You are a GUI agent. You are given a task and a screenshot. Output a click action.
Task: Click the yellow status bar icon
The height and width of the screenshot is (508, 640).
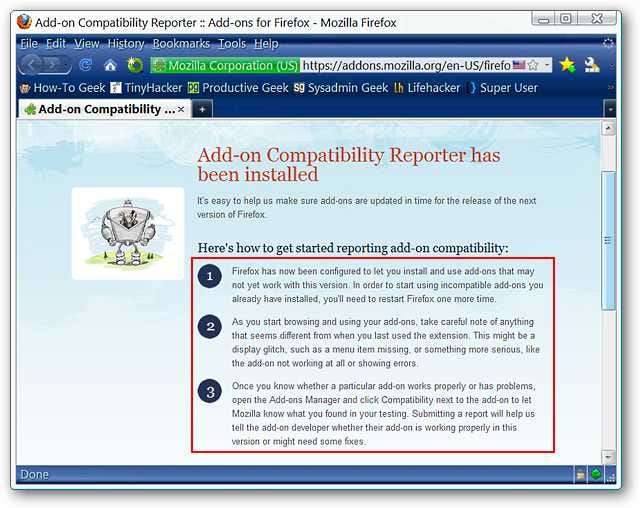click(x=580, y=475)
